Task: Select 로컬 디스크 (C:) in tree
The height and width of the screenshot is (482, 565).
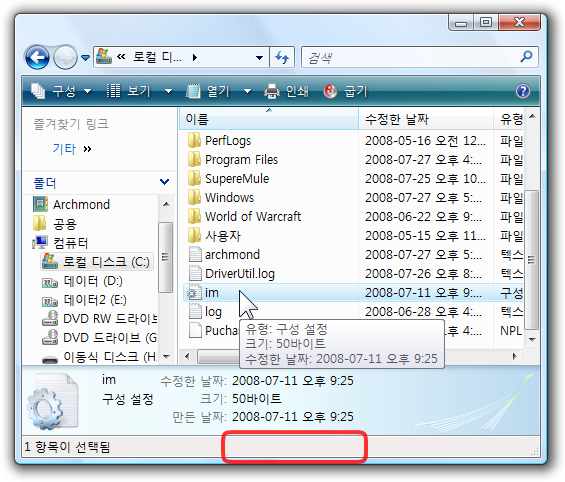Action: point(96,262)
